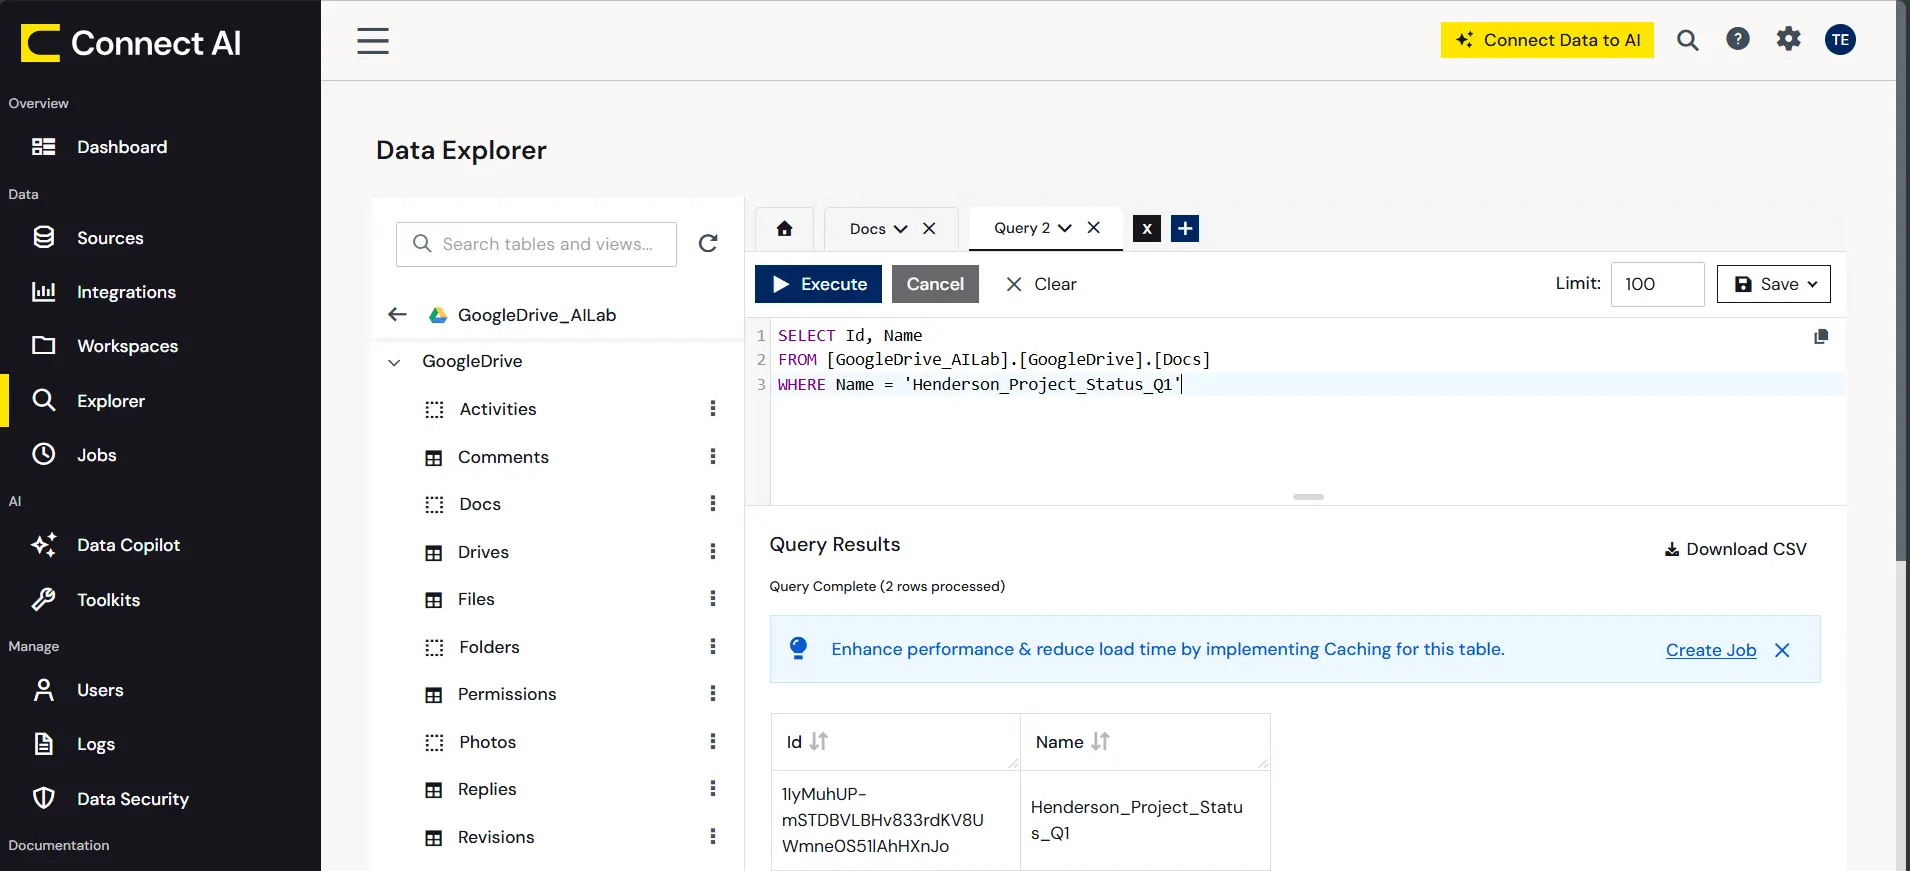
Task: Open Photos table options menu
Action: pos(713,741)
